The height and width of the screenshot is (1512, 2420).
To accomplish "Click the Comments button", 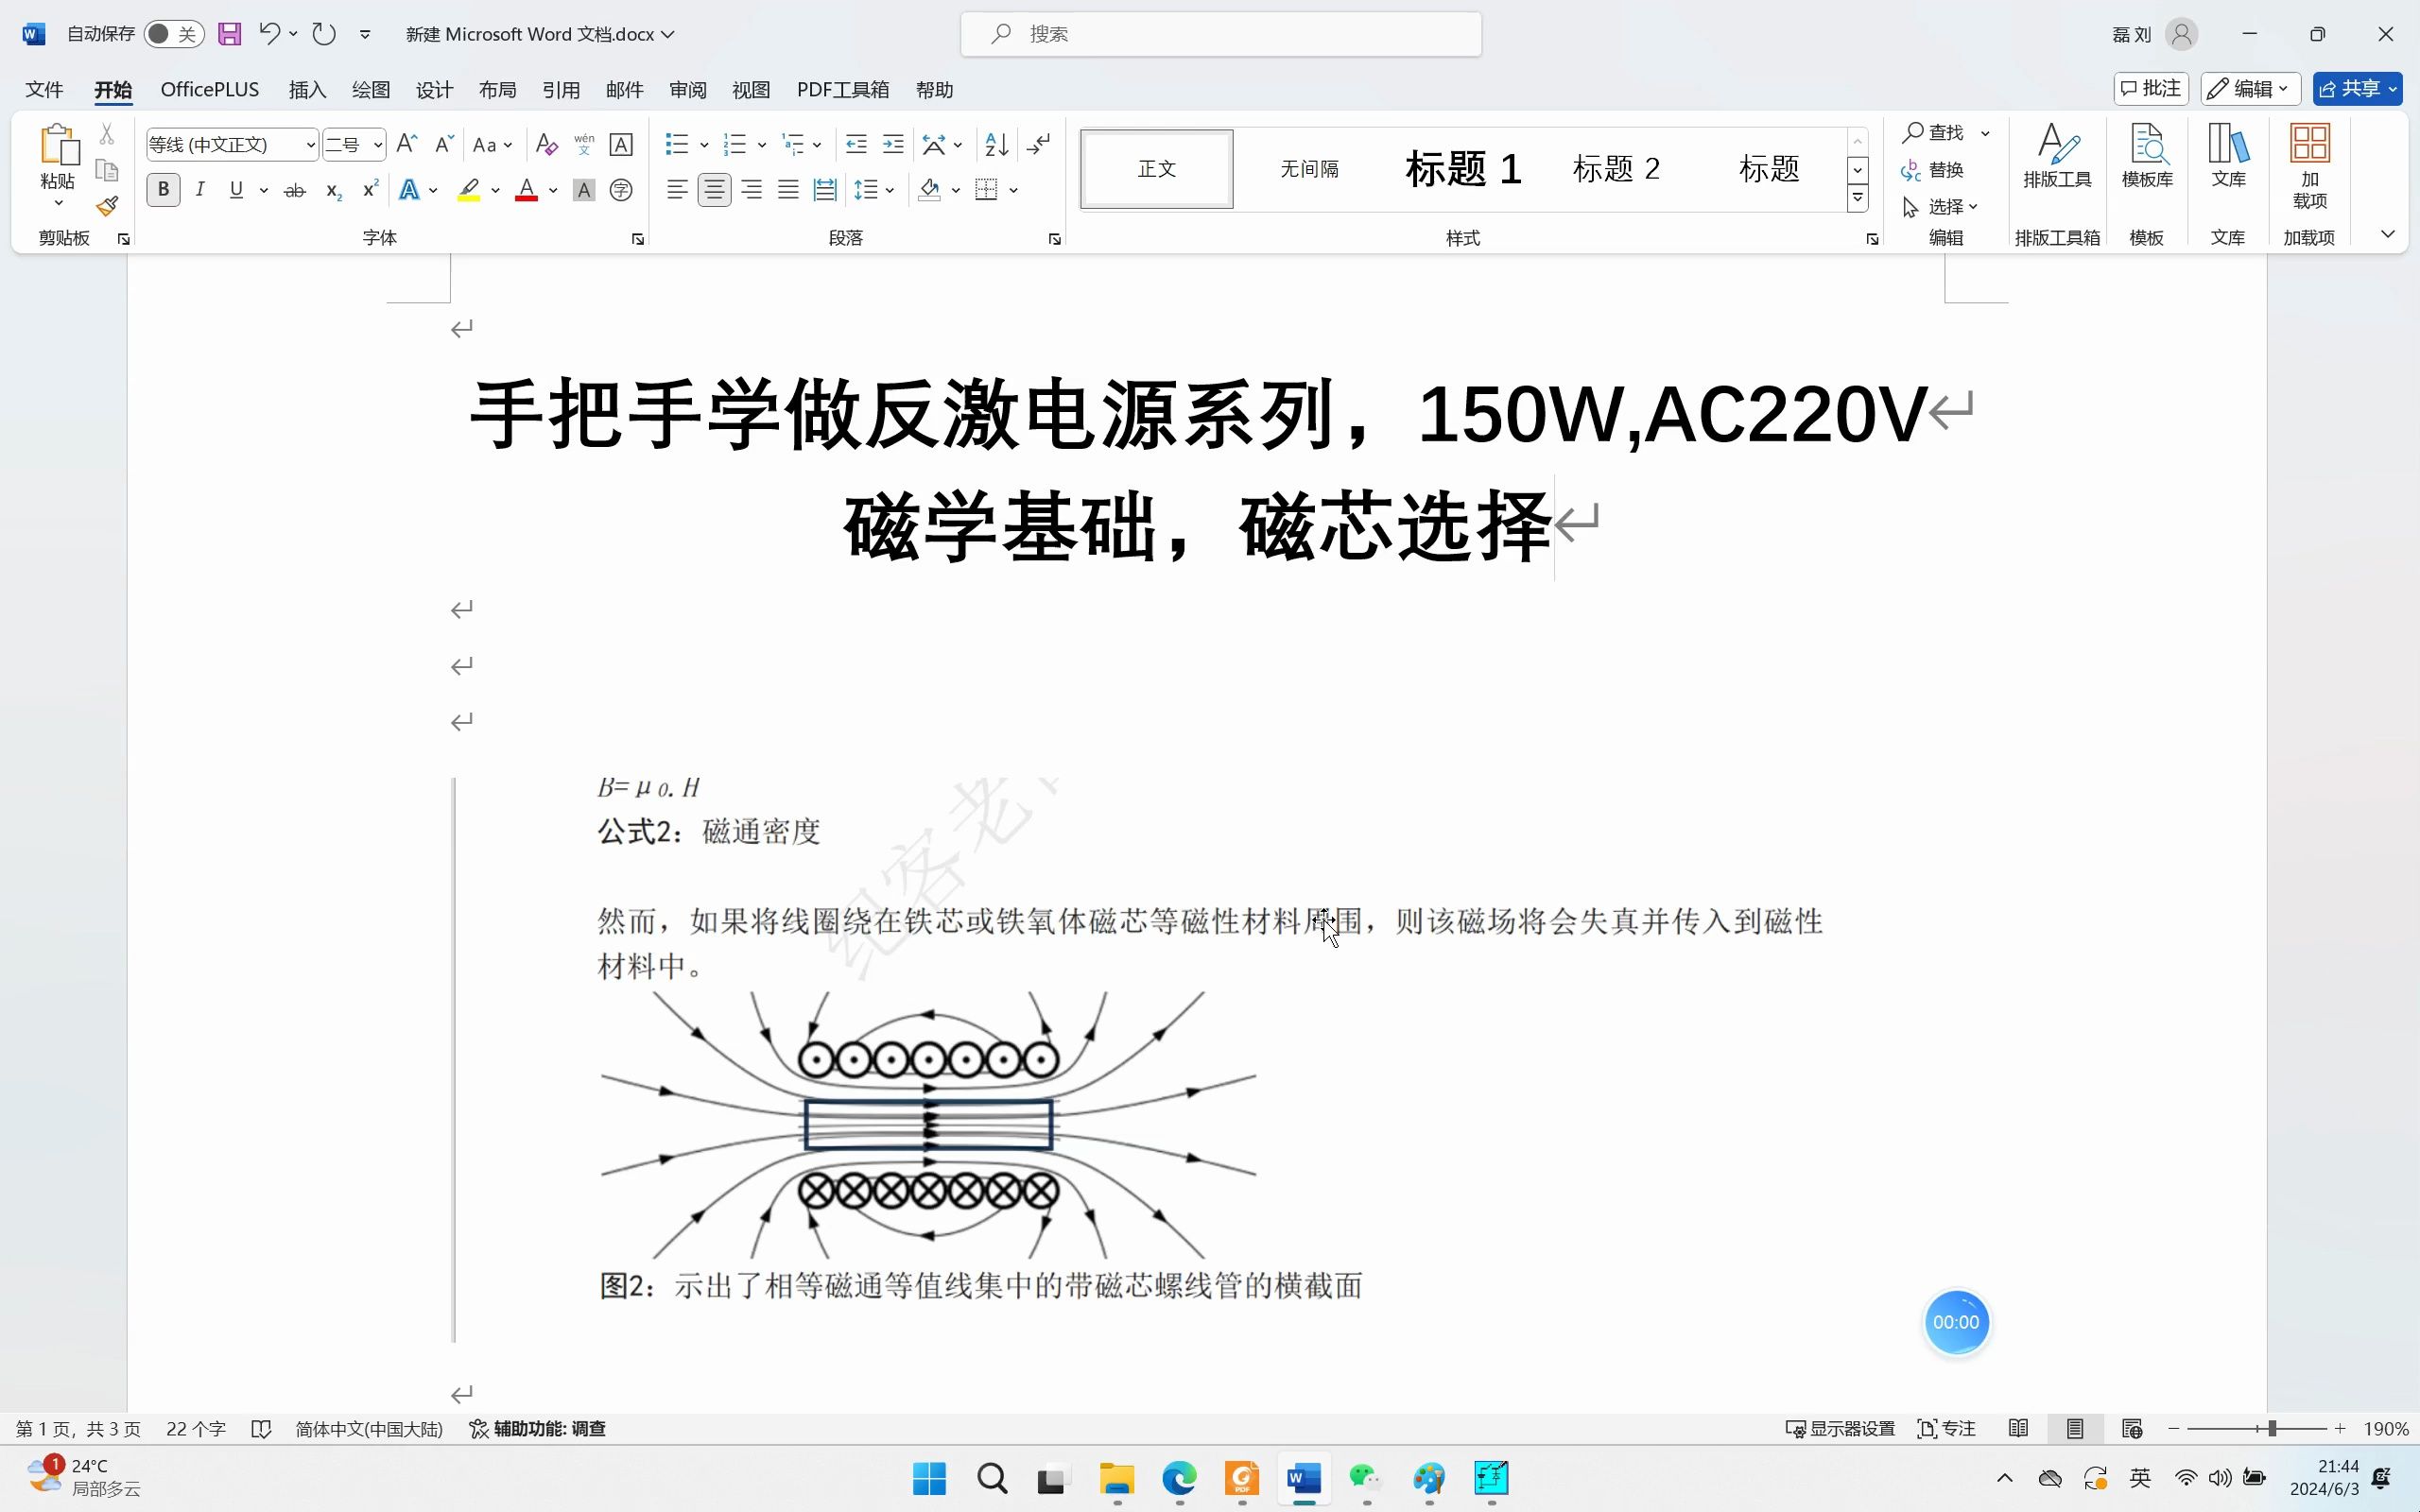I will coord(2151,89).
